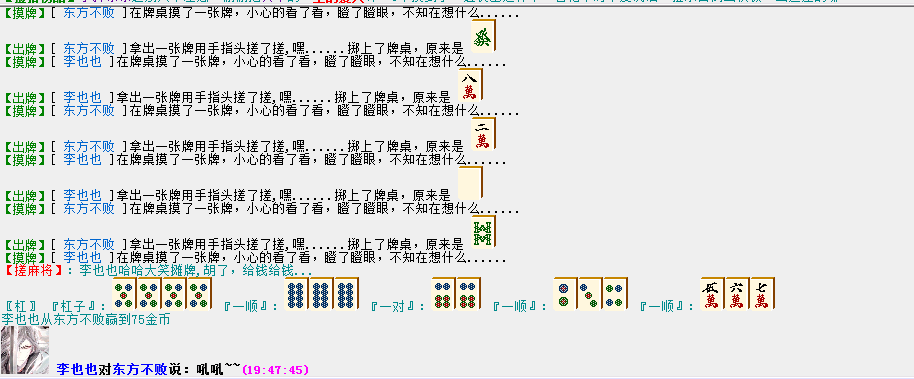
Task: Click bold 李也也 sender name in chat line
Action: [76, 369]
